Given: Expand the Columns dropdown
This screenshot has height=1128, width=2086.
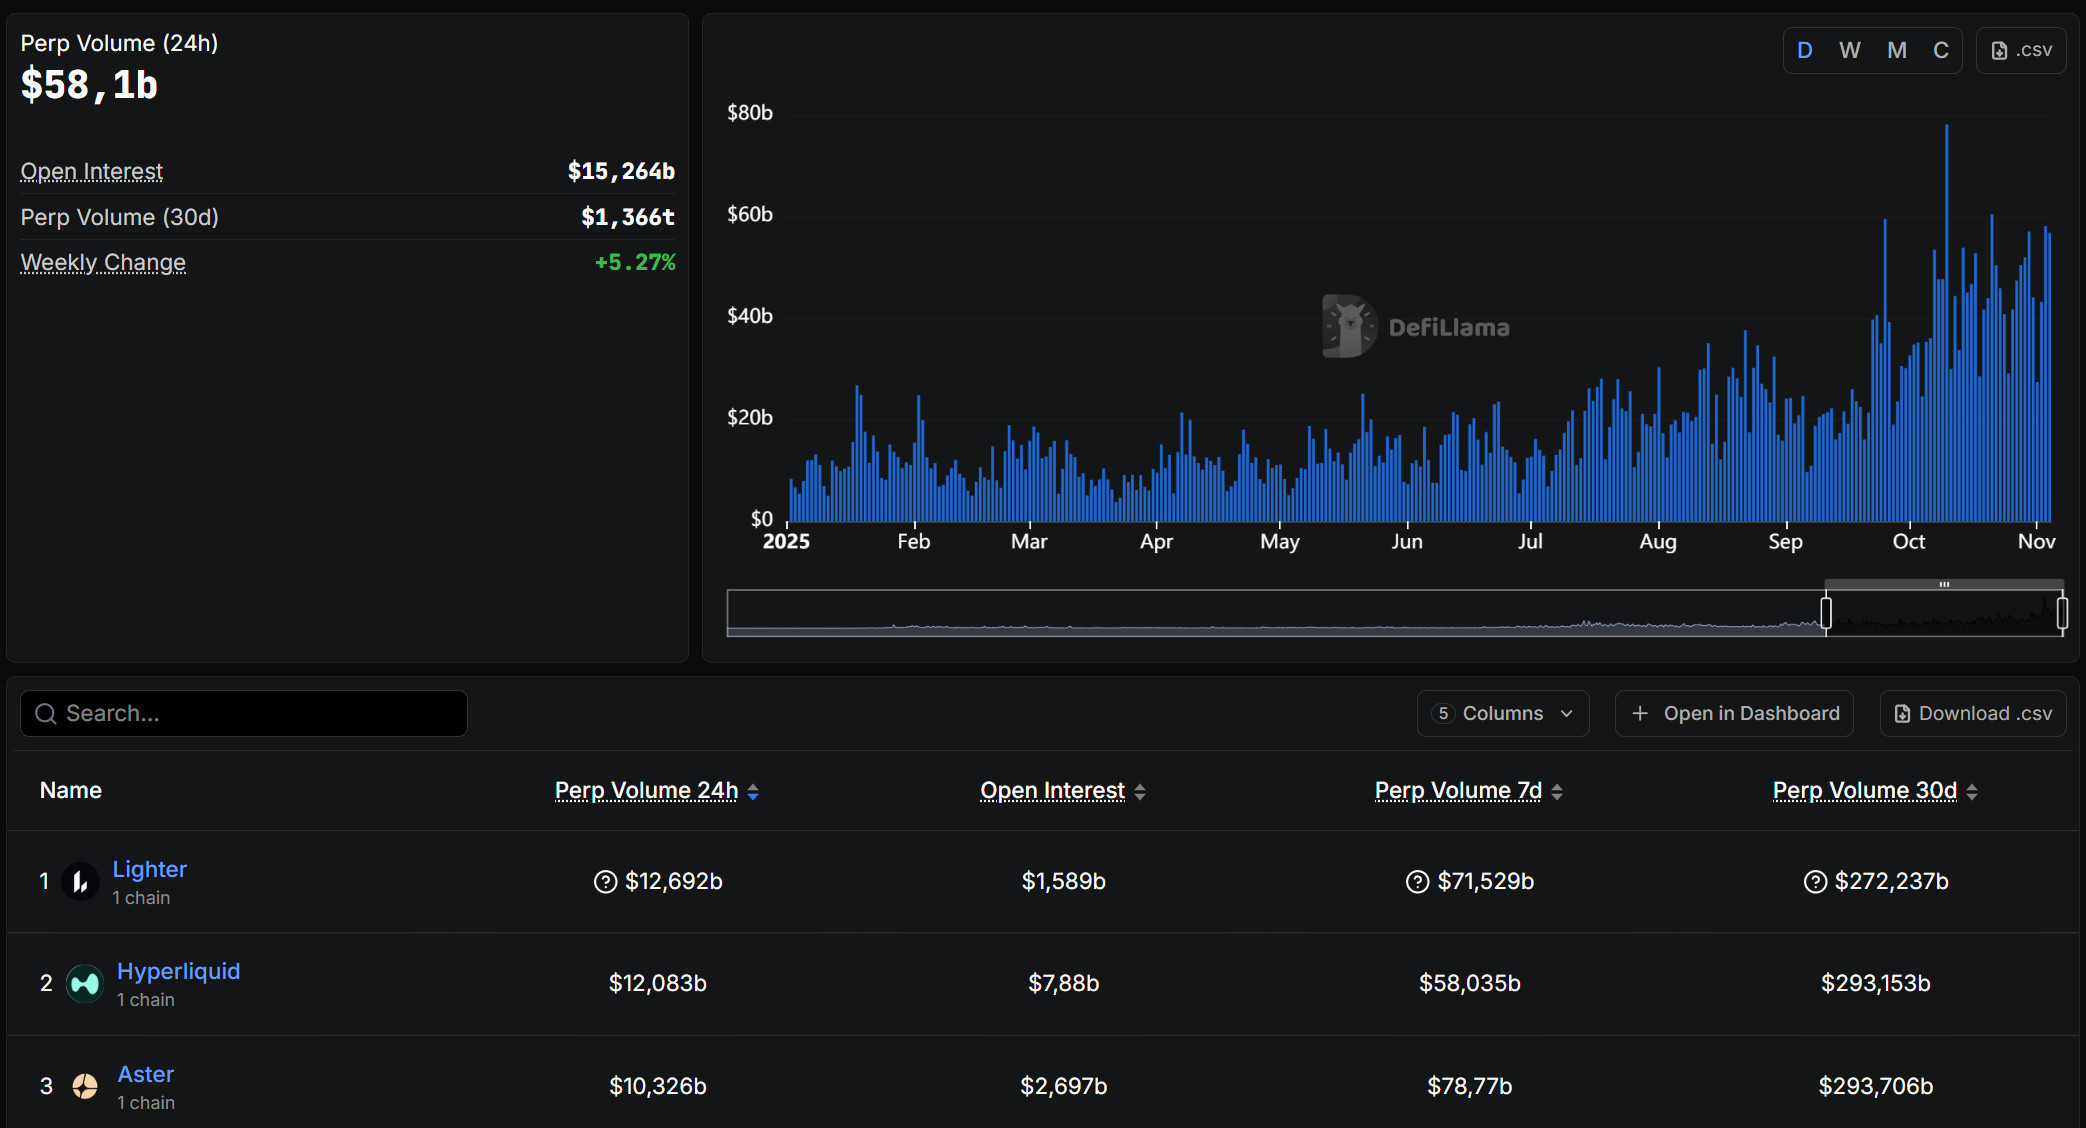Looking at the screenshot, I should click(1502, 714).
